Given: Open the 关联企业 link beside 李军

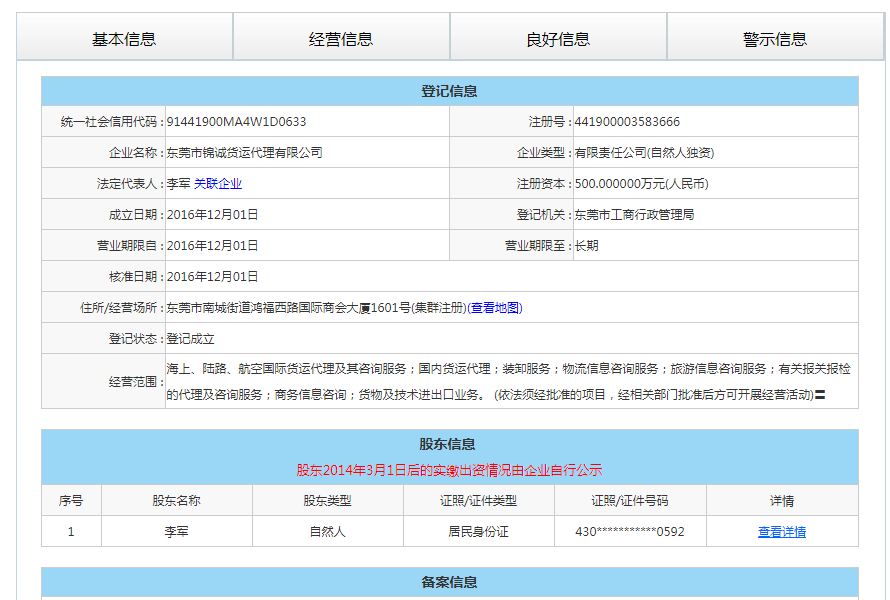Looking at the screenshot, I should coord(218,184).
